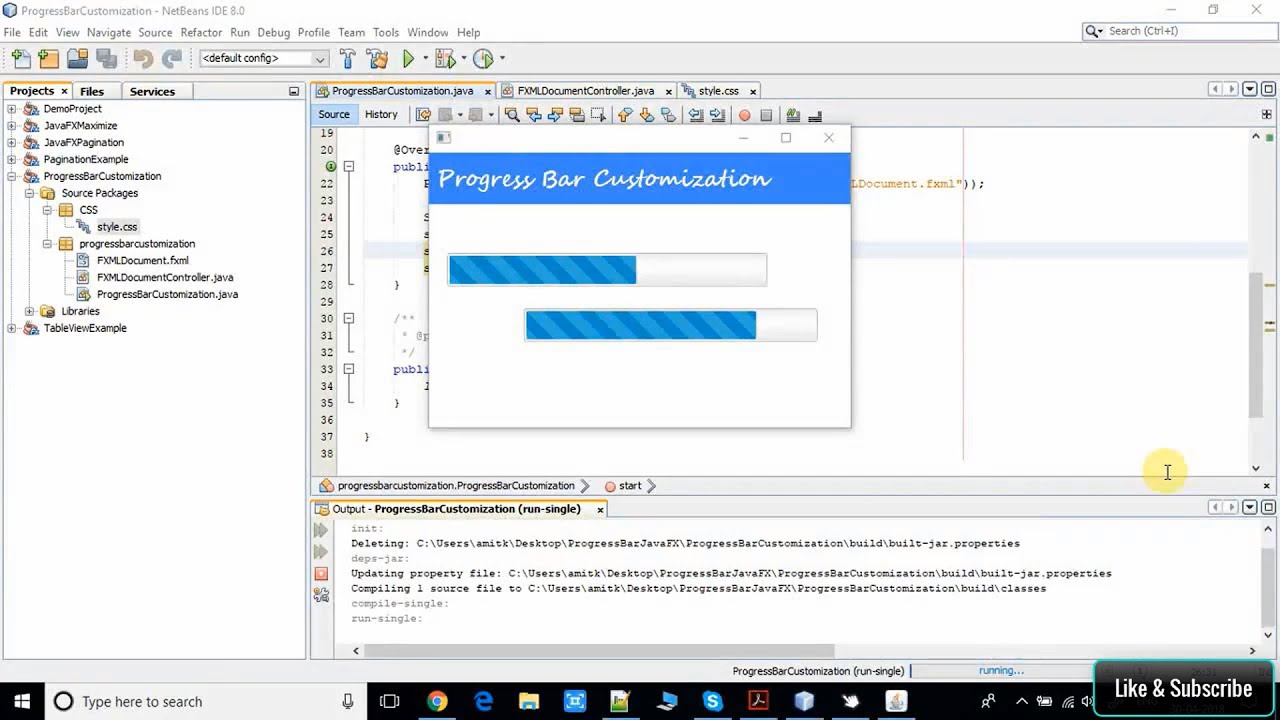Click the Next Bookmark icon
1280x720 pixels.
647,115
